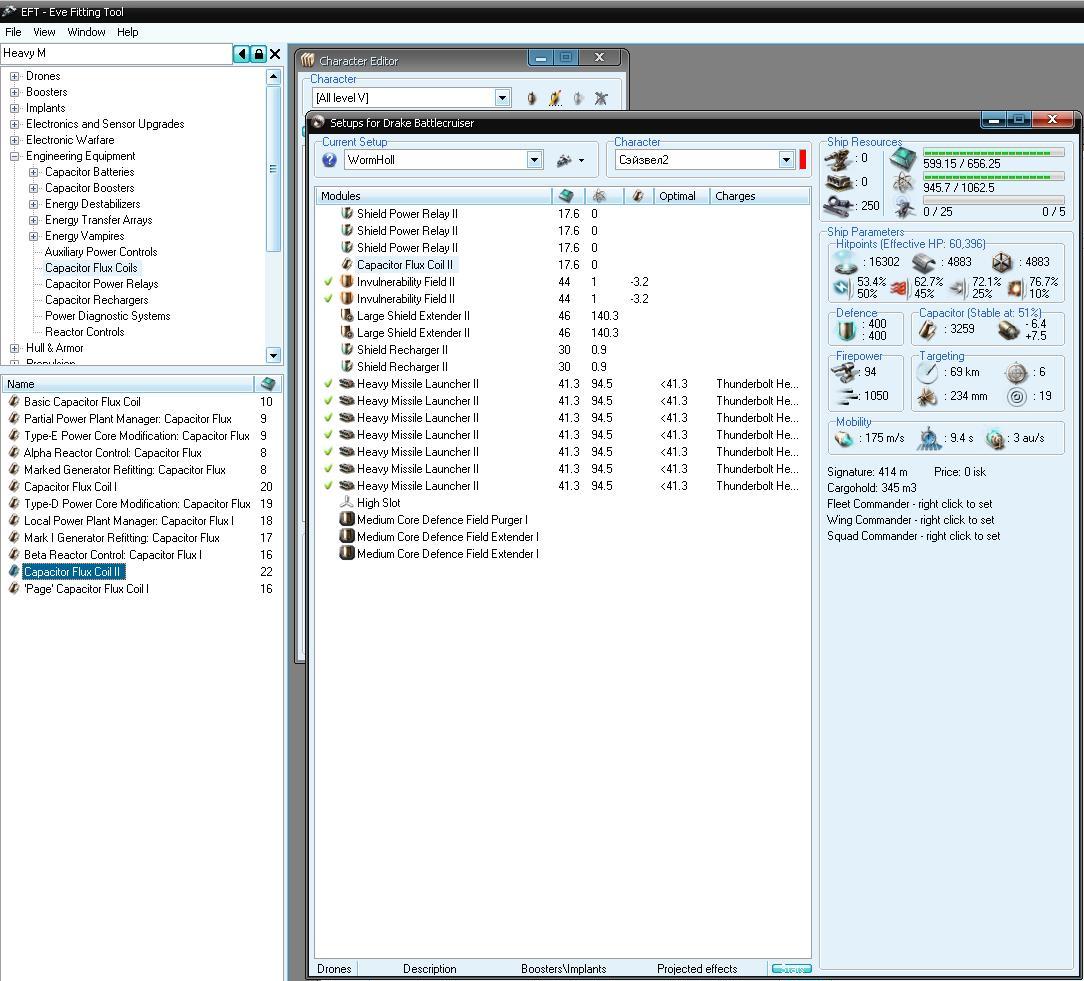Toggle the last Heavy Missile Launcher II checkmark
This screenshot has height=981, width=1084.
coord(328,486)
